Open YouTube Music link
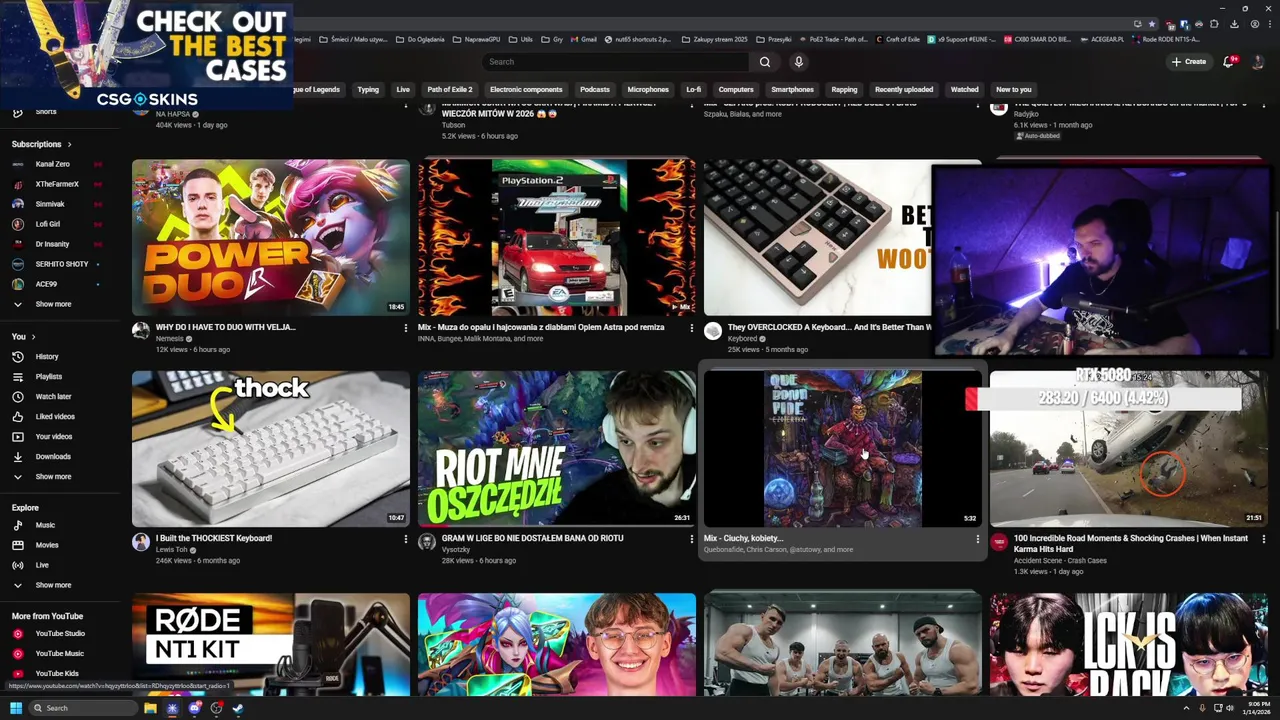1280x720 pixels. [x=59, y=653]
